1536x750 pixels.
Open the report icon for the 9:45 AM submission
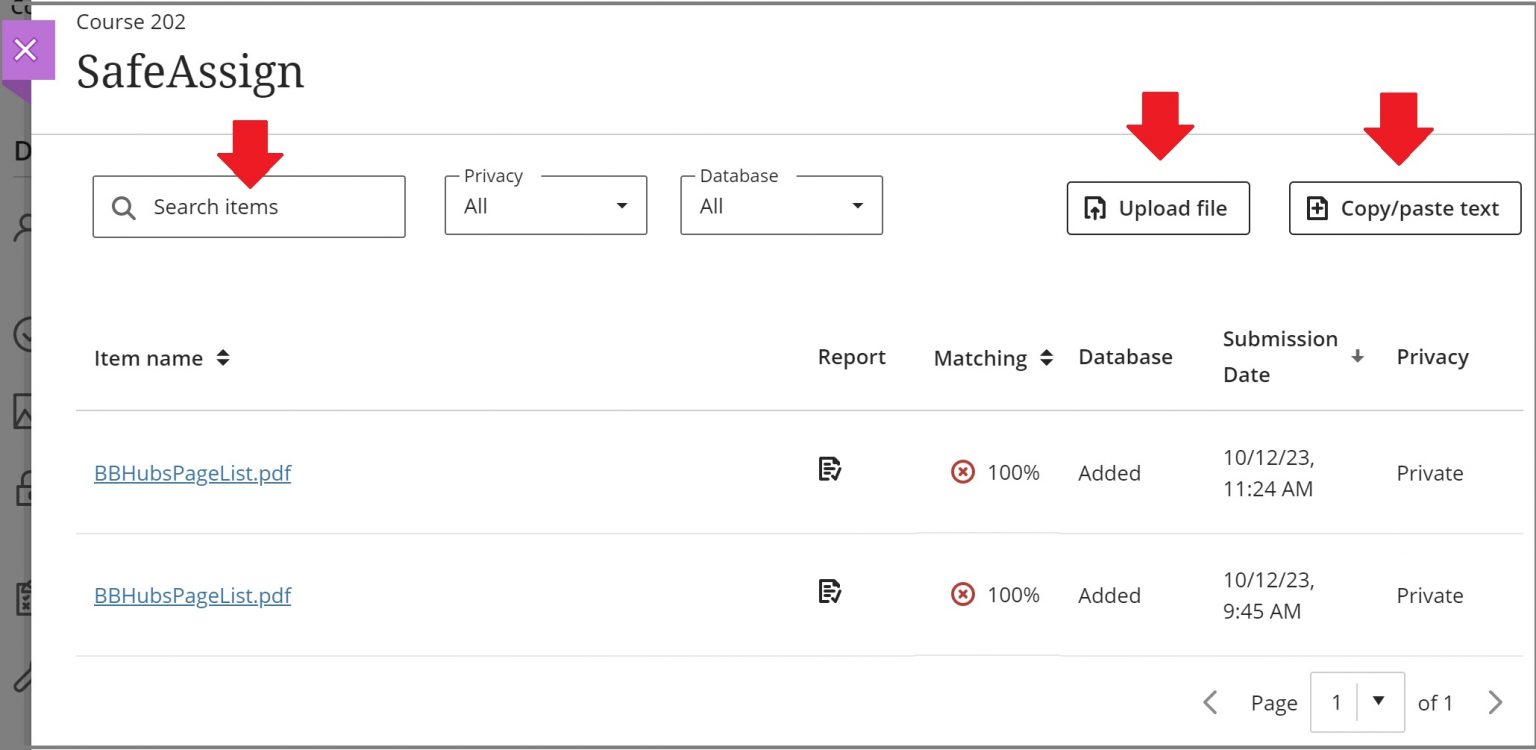pos(831,590)
